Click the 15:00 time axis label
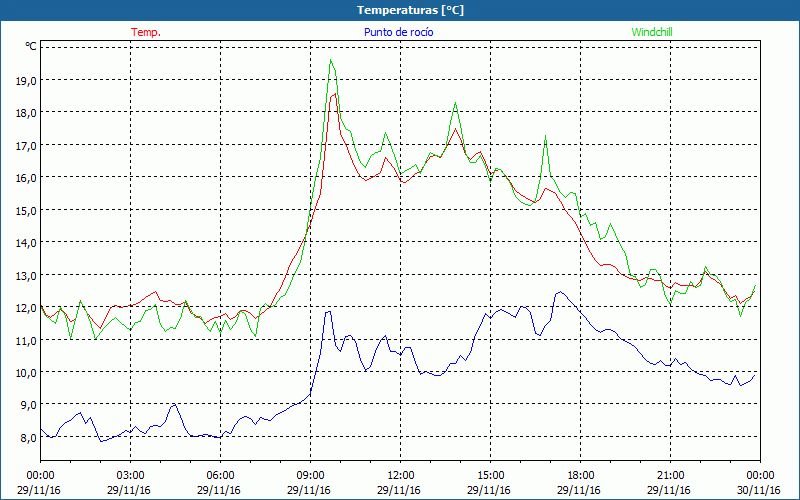 pyautogui.click(x=490, y=476)
